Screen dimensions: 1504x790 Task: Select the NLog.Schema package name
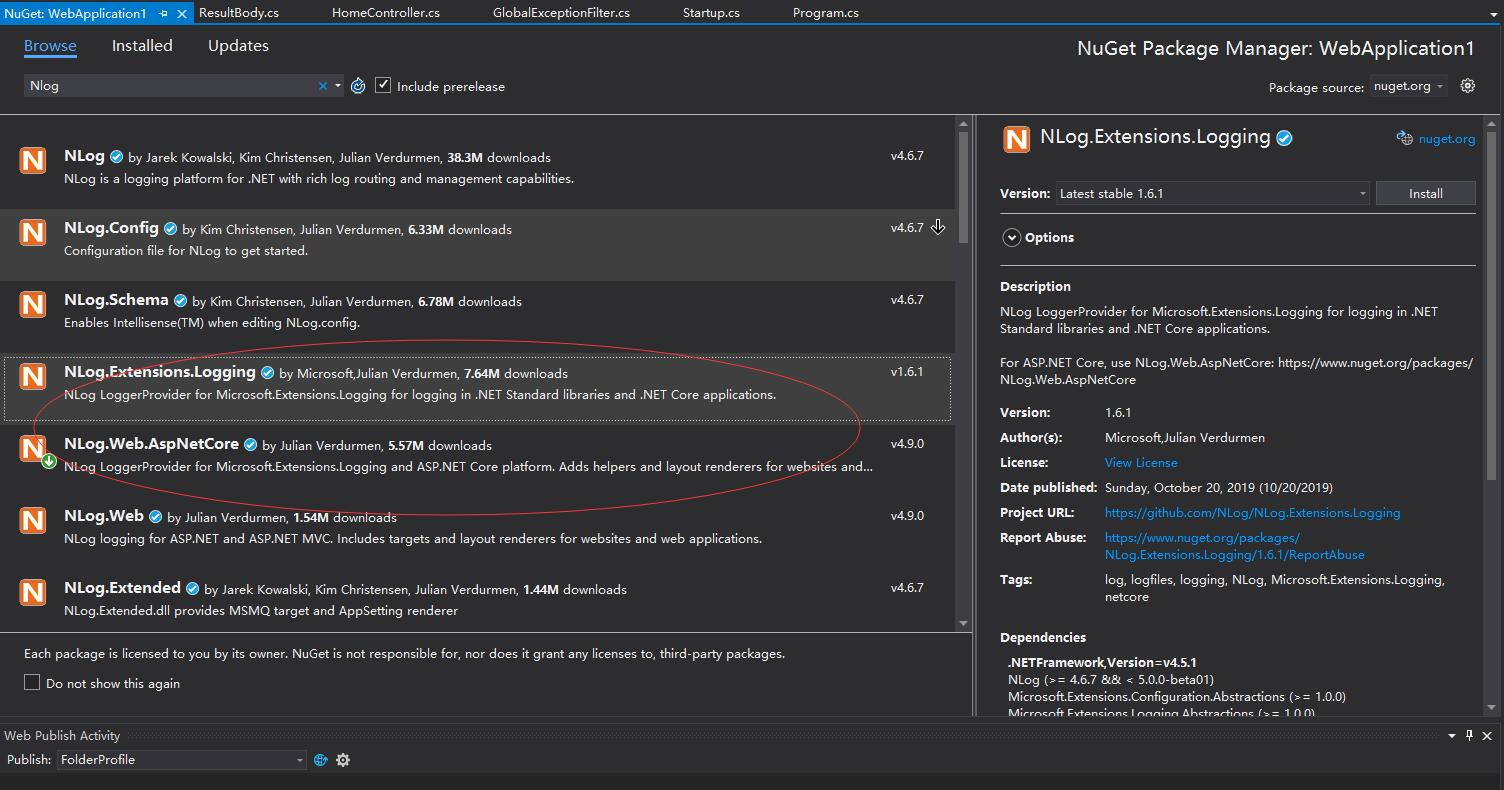click(116, 300)
